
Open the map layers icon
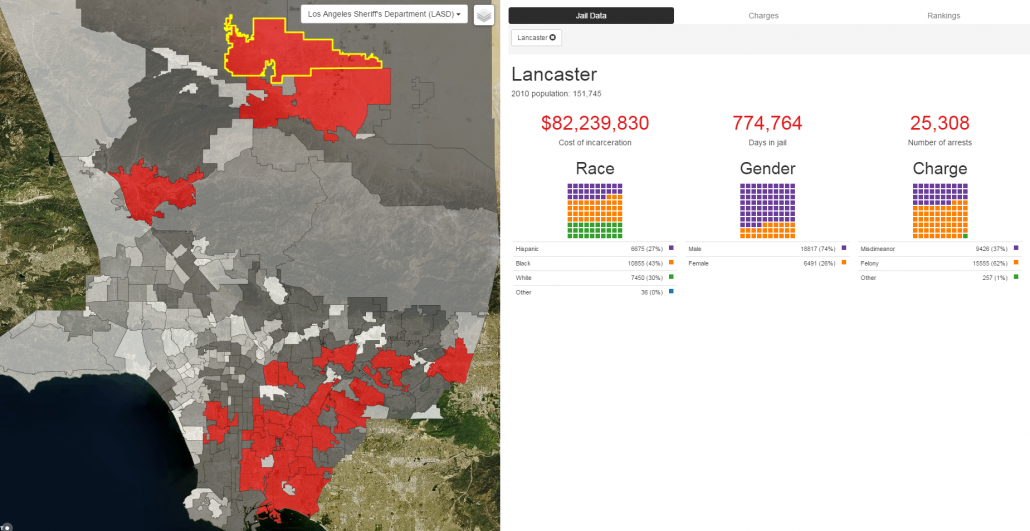pos(483,14)
